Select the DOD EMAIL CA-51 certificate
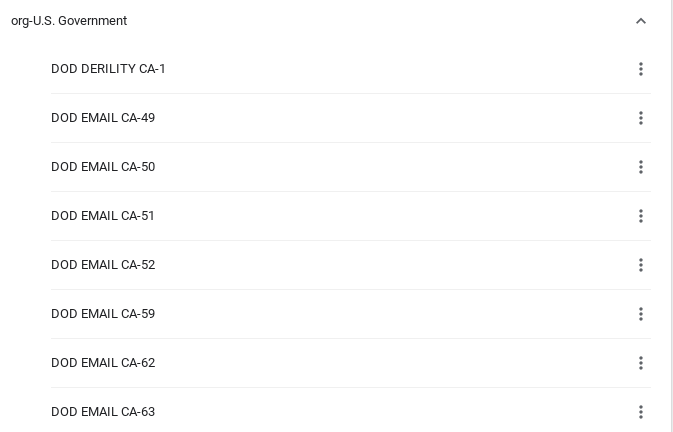The width and height of the screenshot is (673, 432). (103, 216)
